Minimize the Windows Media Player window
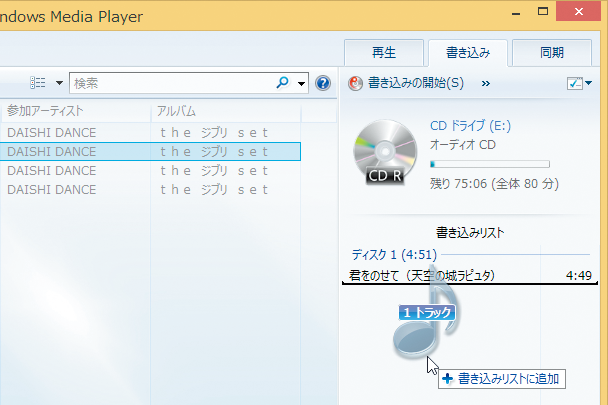Image resolution: width=608 pixels, height=405 pixels. pyautogui.click(x=516, y=12)
